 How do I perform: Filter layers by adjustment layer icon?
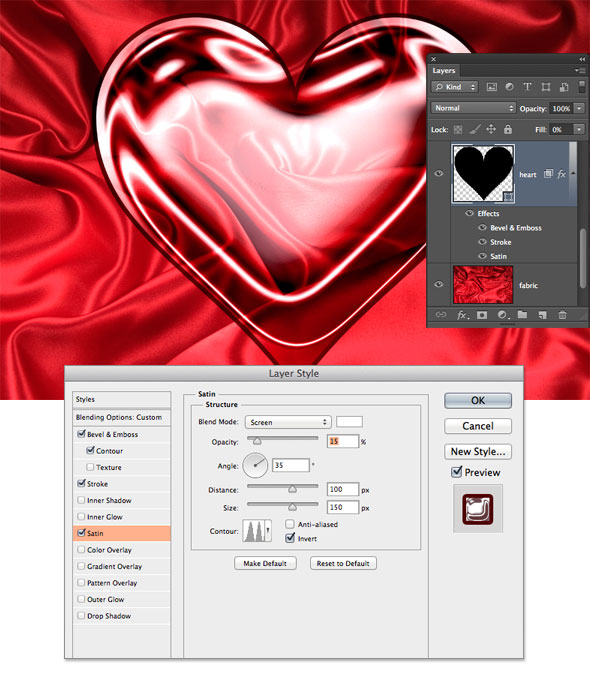point(510,87)
